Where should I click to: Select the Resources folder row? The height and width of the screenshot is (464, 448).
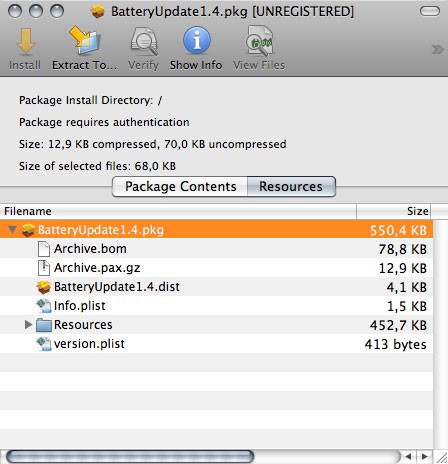tap(216, 325)
